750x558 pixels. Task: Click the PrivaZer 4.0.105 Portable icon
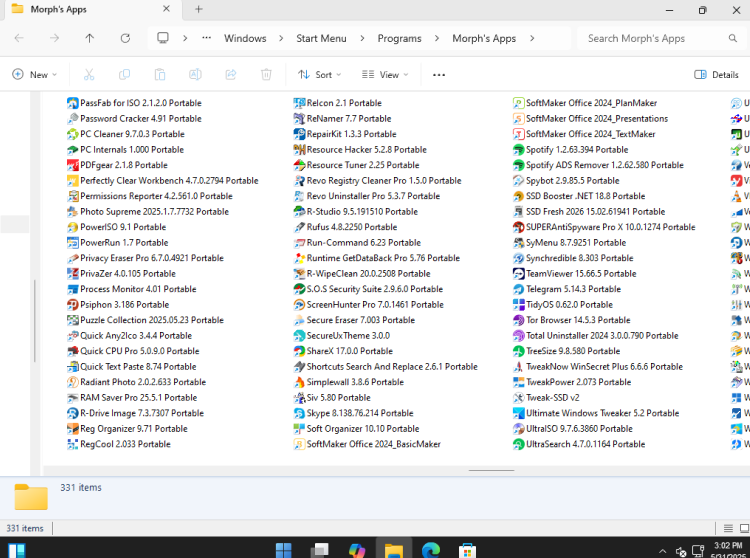pyautogui.click(x=73, y=274)
